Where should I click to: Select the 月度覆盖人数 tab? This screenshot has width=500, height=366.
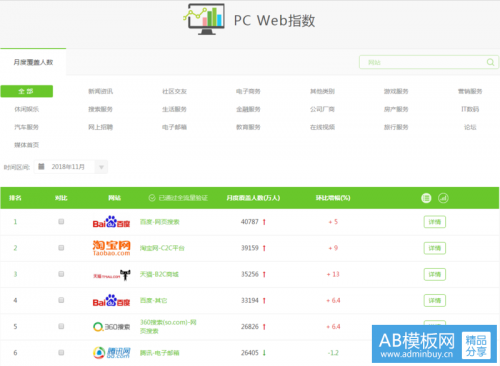[33, 62]
